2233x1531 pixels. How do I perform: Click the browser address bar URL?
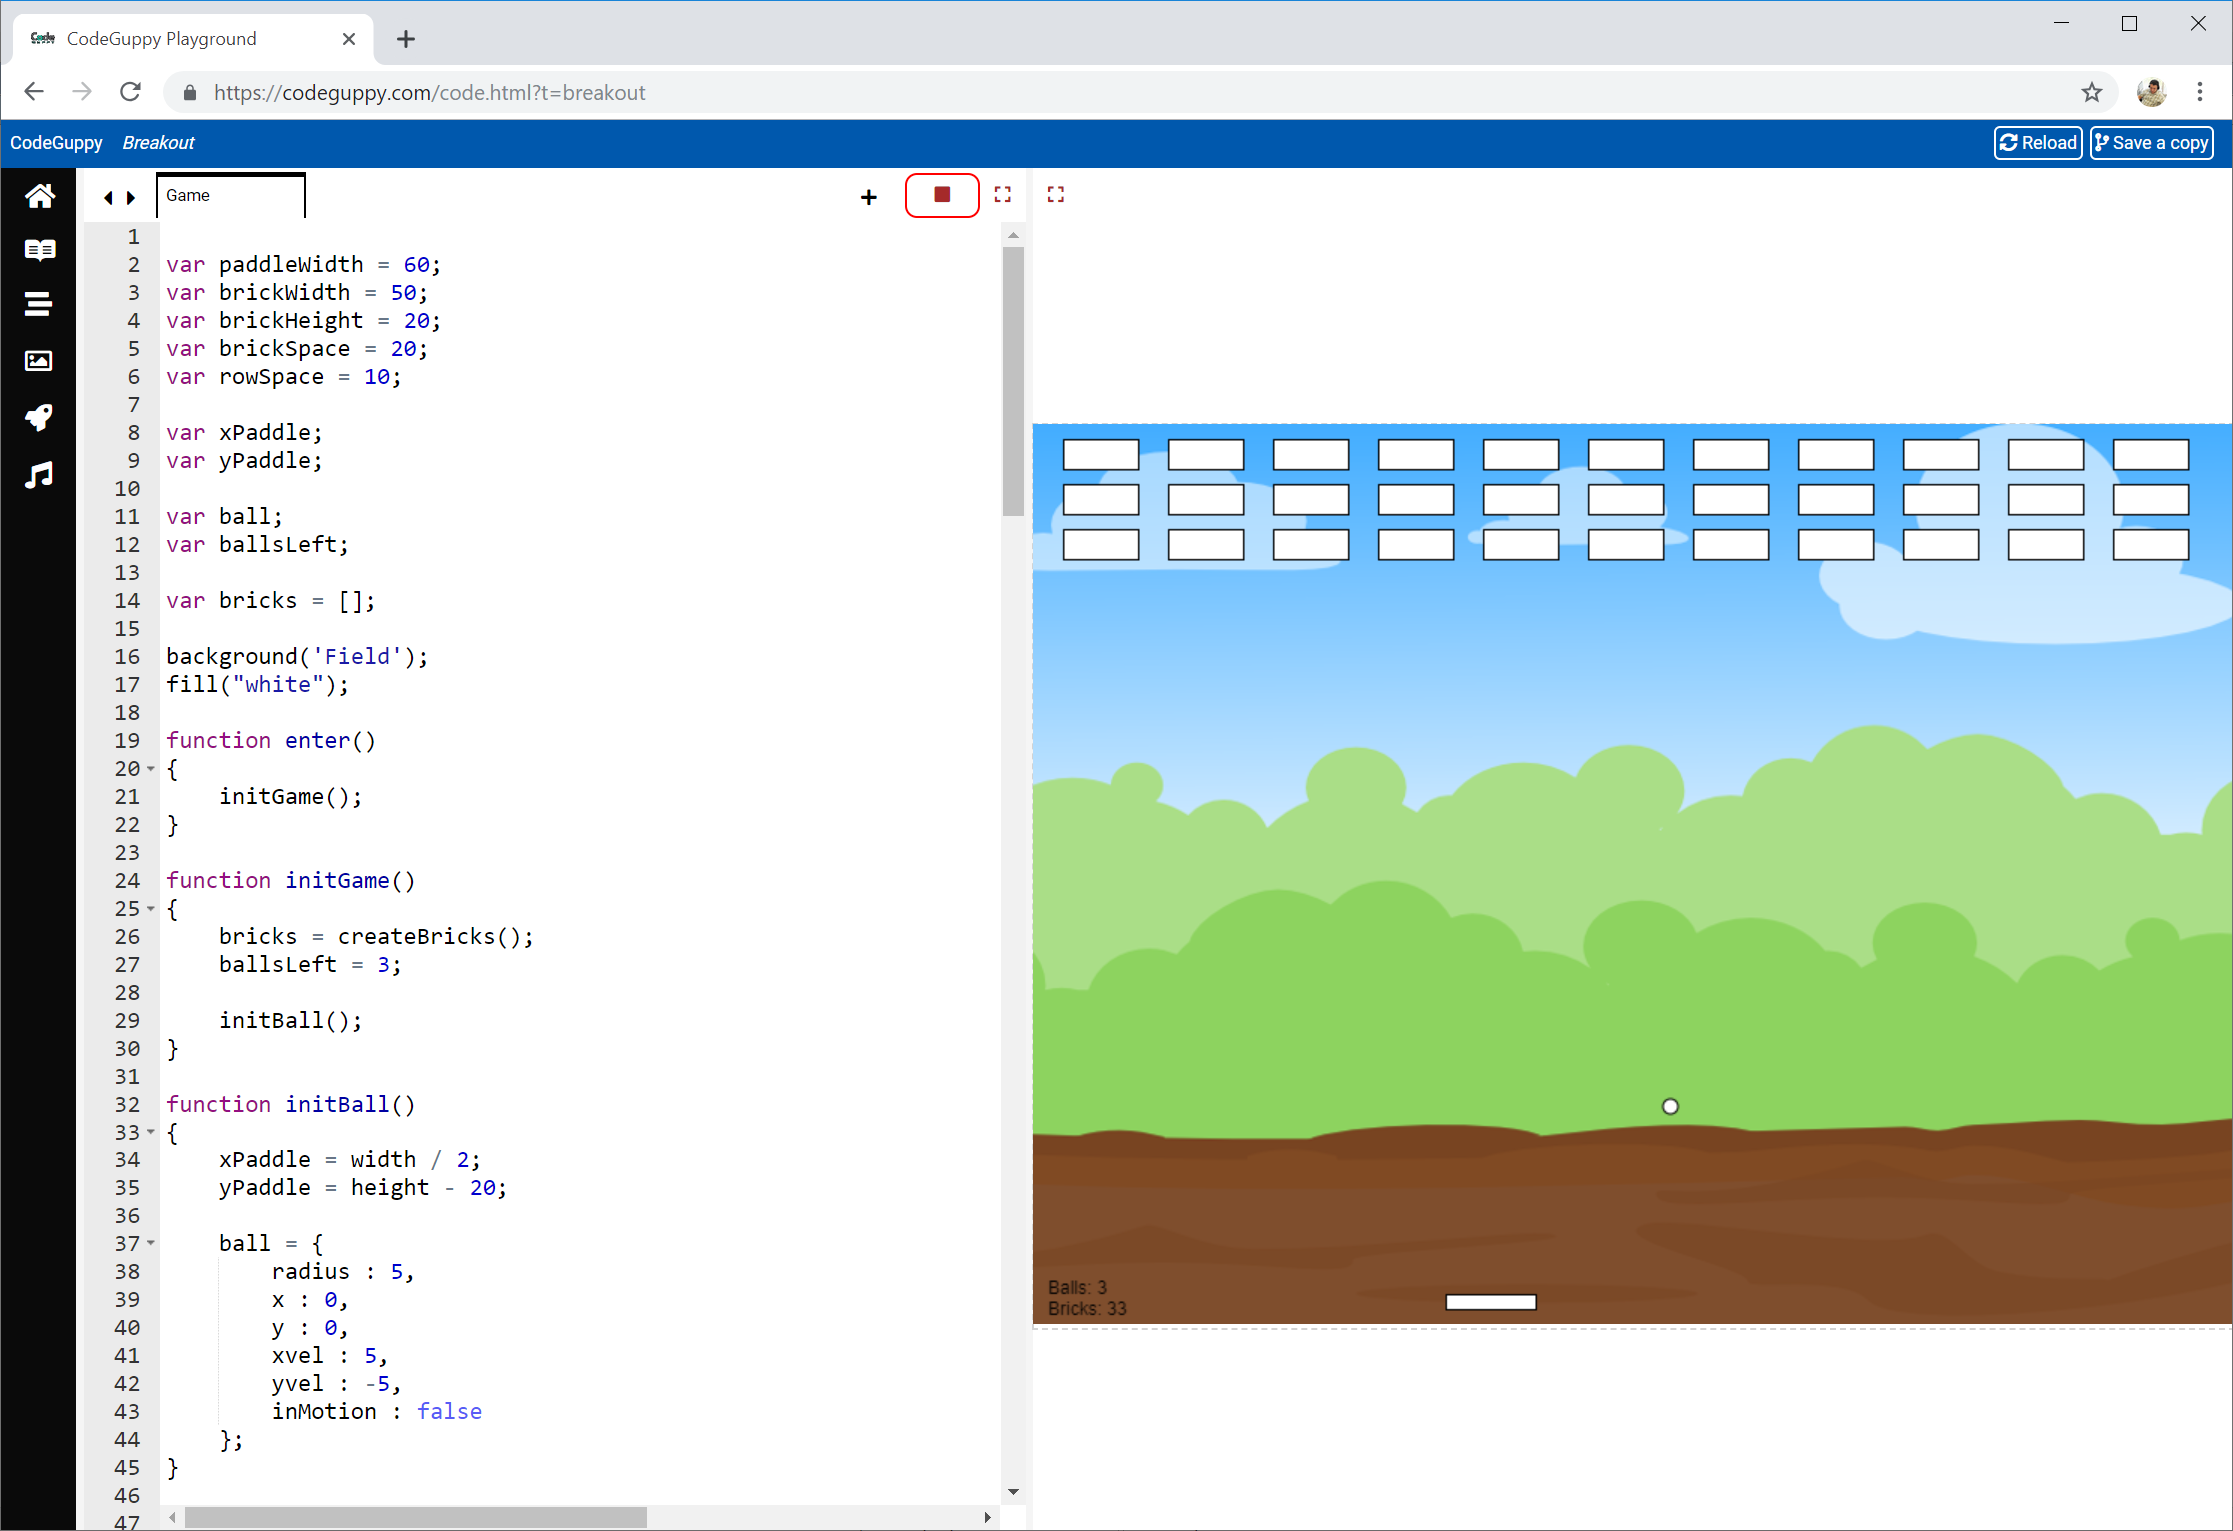430,93
